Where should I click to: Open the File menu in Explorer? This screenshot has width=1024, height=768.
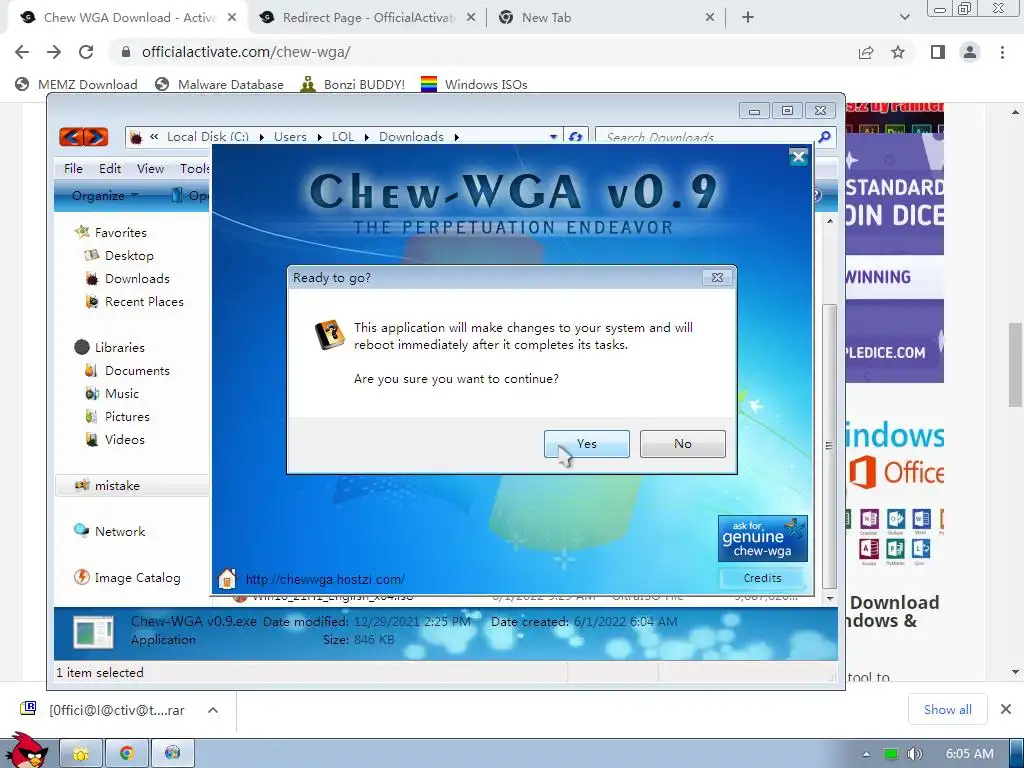(73, 168)
